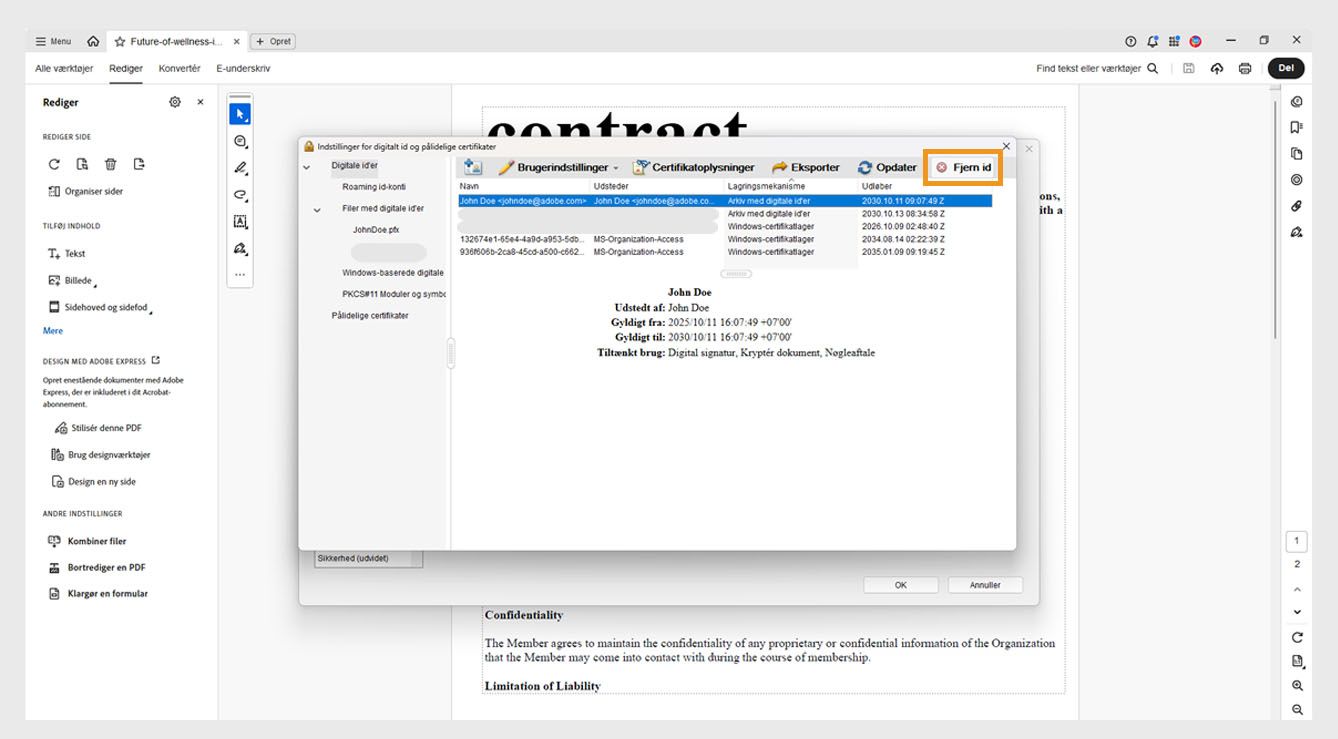The height and width of the screenshot is (739, 1338).
Task: Click the Eksporter toolbar button
Action: click(806, 167)
